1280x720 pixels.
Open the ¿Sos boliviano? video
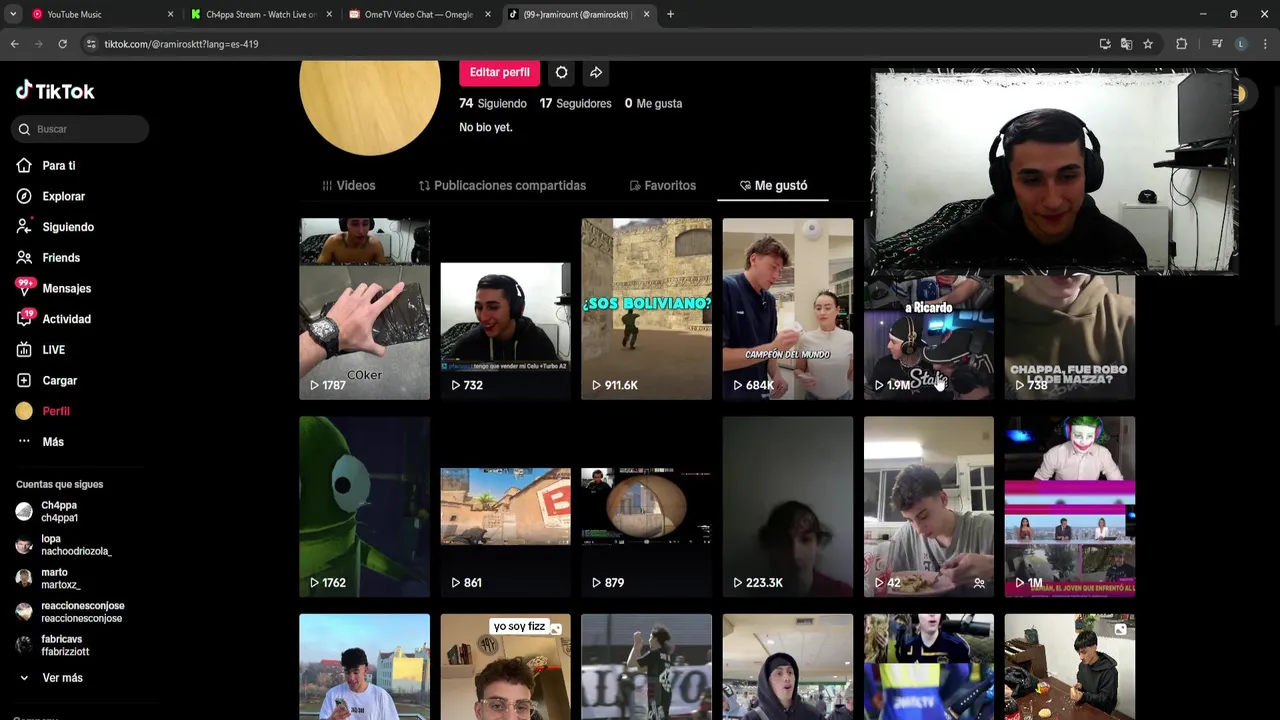click(x=646, y=309)
